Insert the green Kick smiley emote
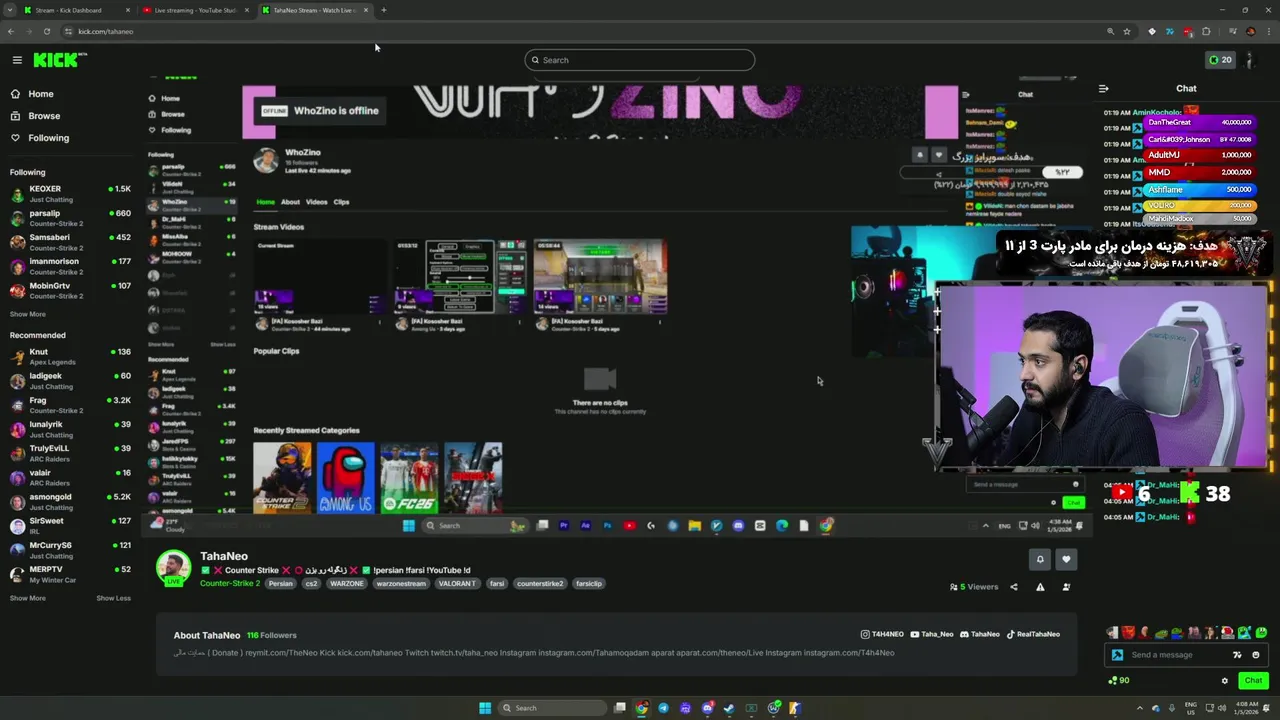 (1261, 632)
